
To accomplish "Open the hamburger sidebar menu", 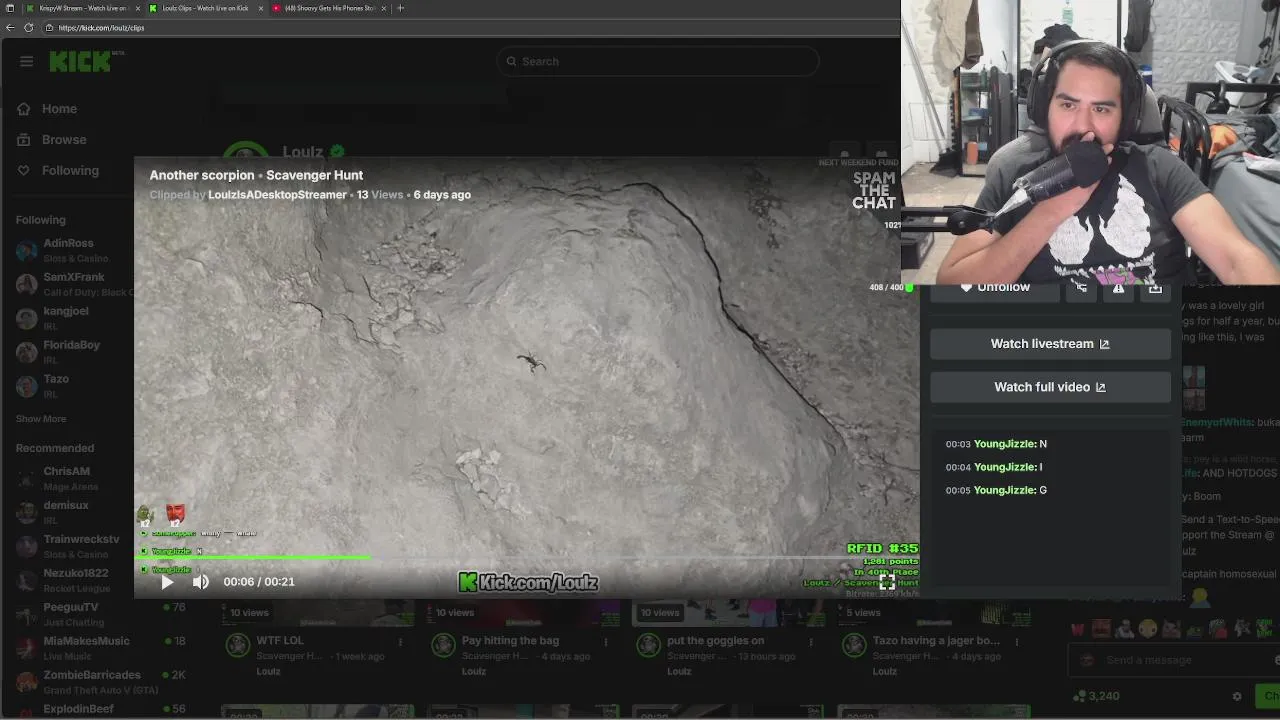I will (26, 61).
